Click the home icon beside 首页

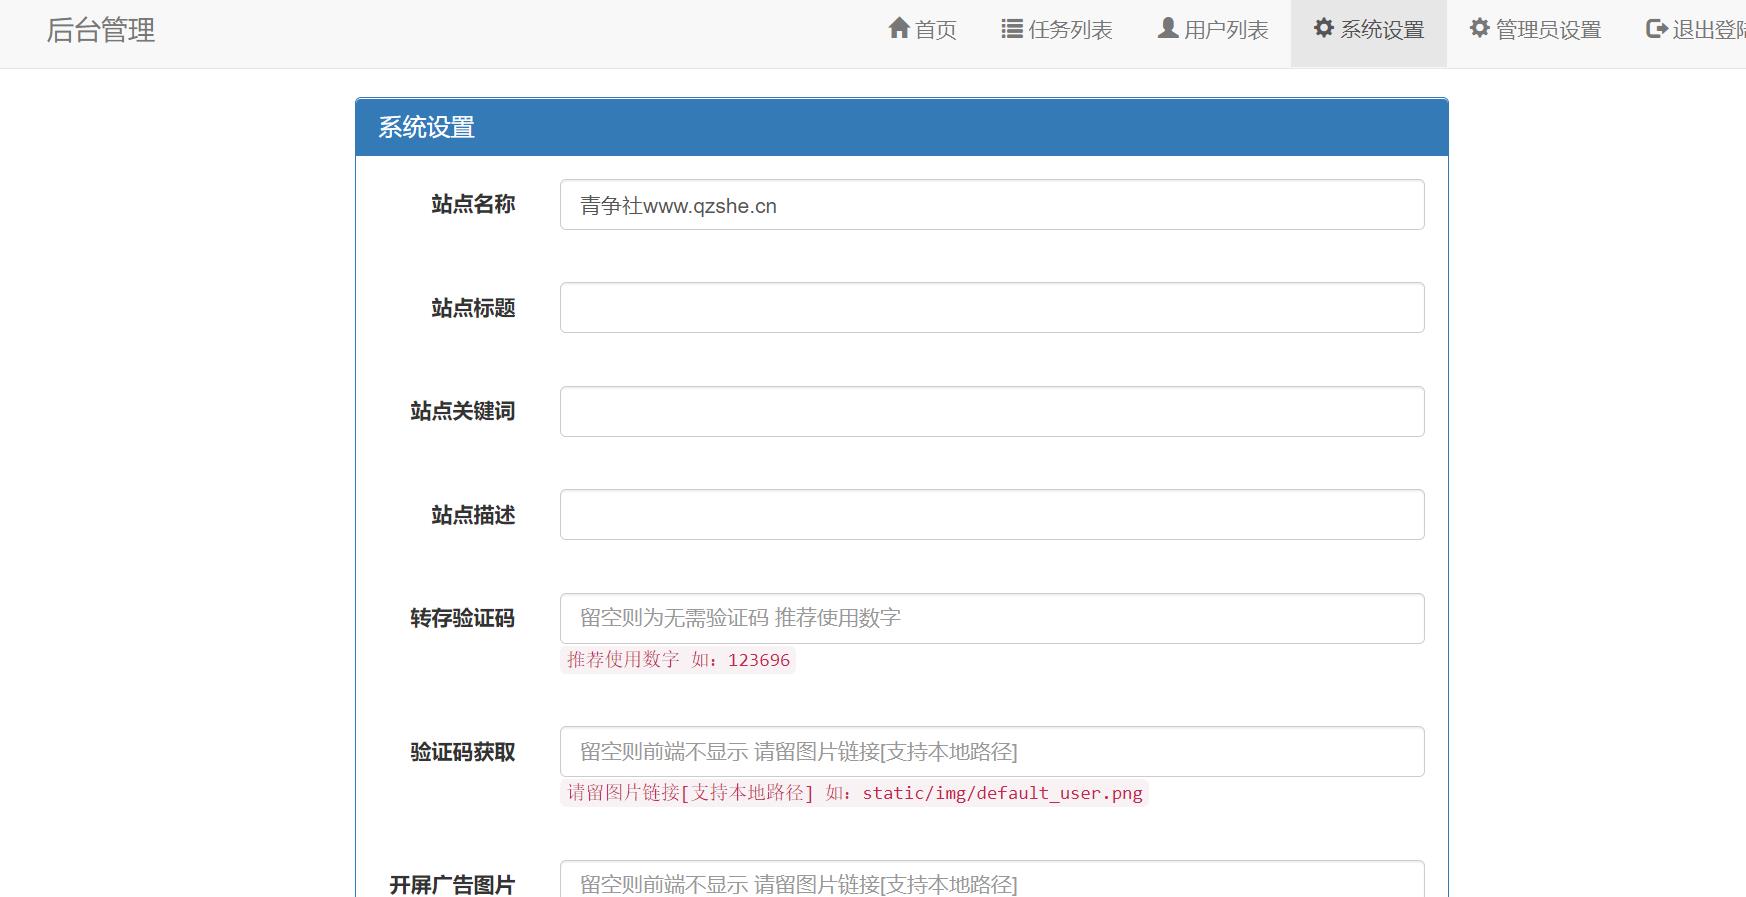[x=899, y=28]
